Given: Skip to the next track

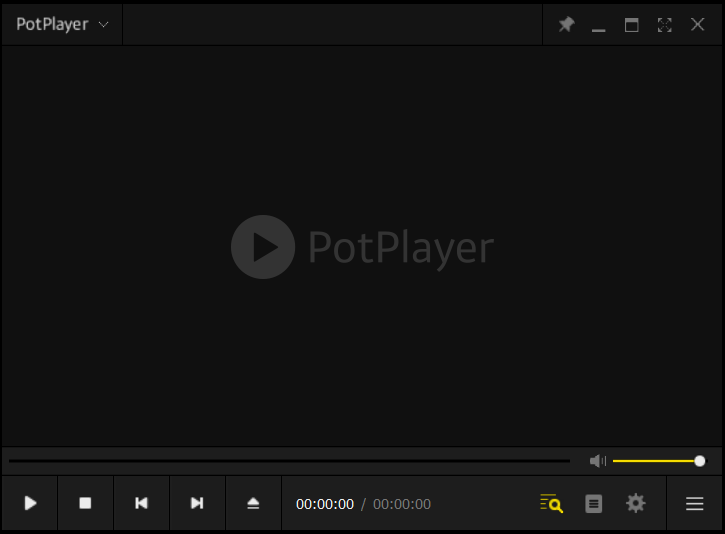Looking at the screenshot, I should 197,503.
